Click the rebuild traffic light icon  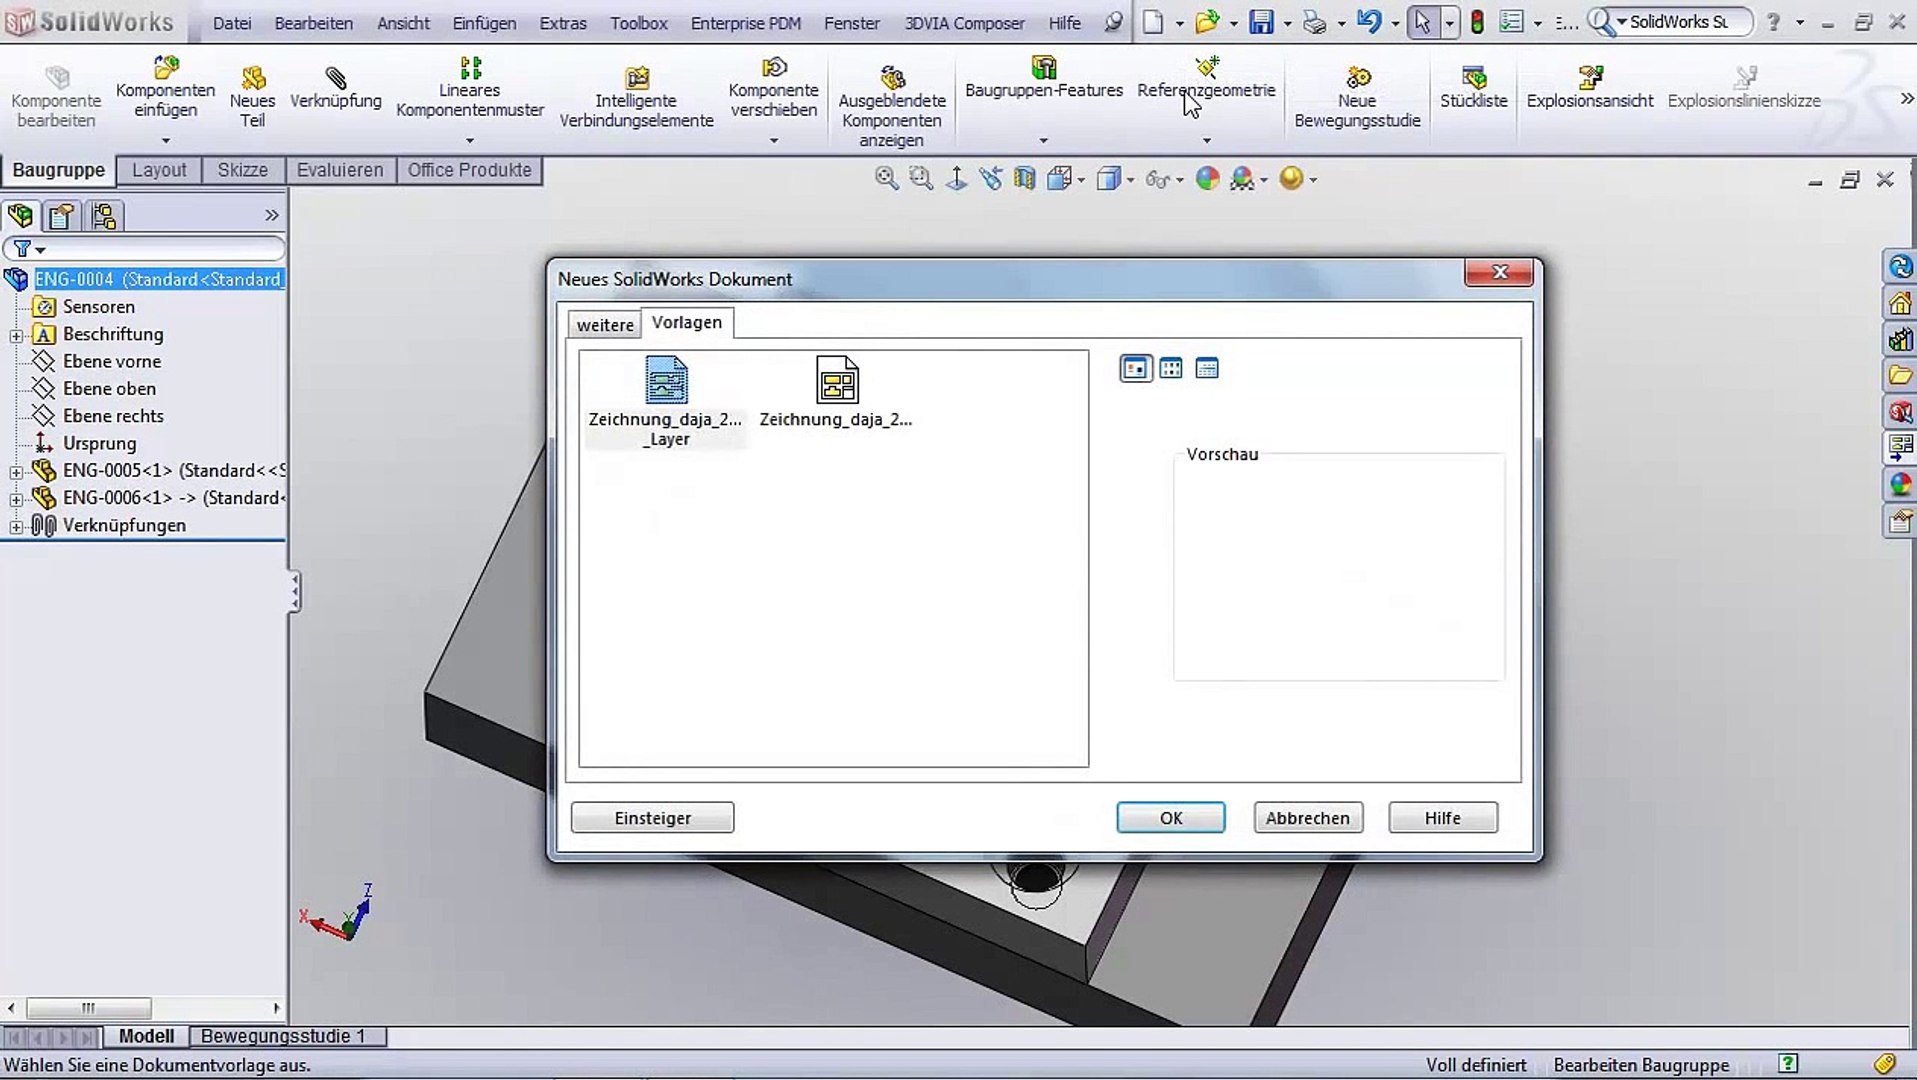click(x=1477, y=22)
